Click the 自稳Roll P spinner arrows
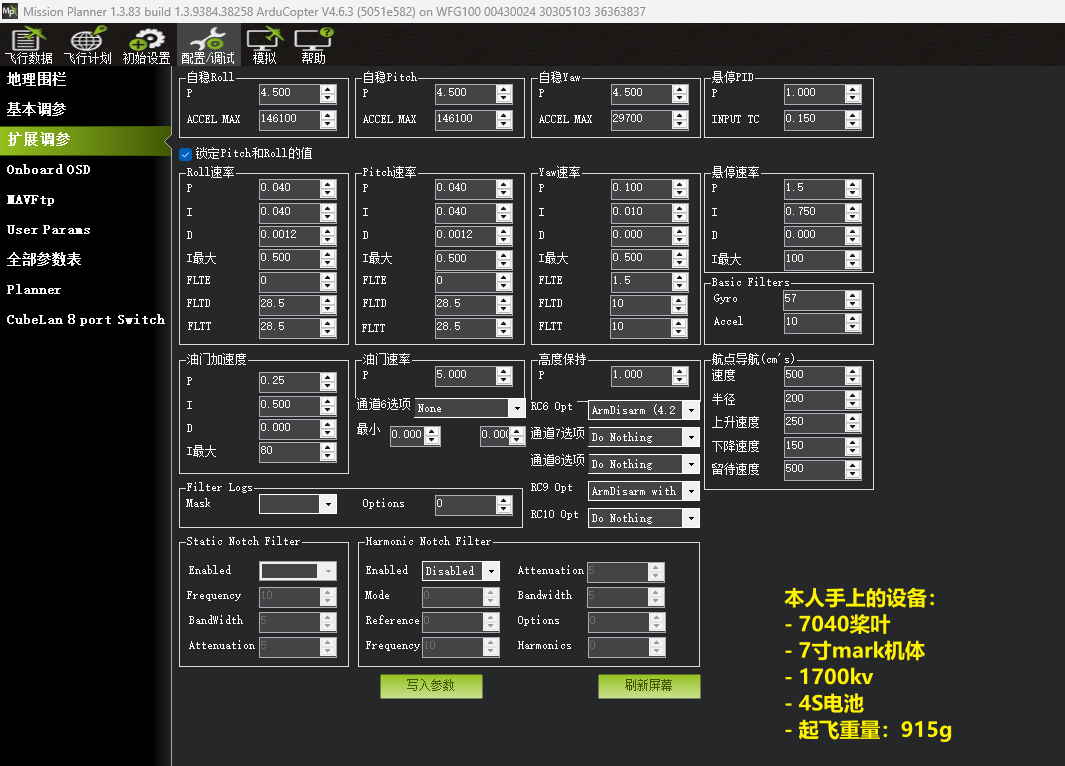 (328, 93)
